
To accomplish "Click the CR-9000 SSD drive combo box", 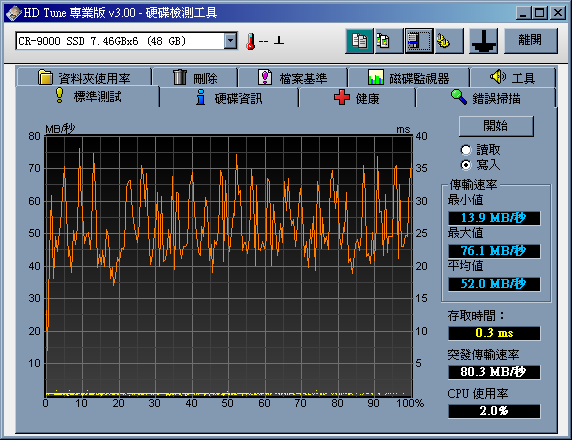I will pyautogui.click(x=126, y=41).
